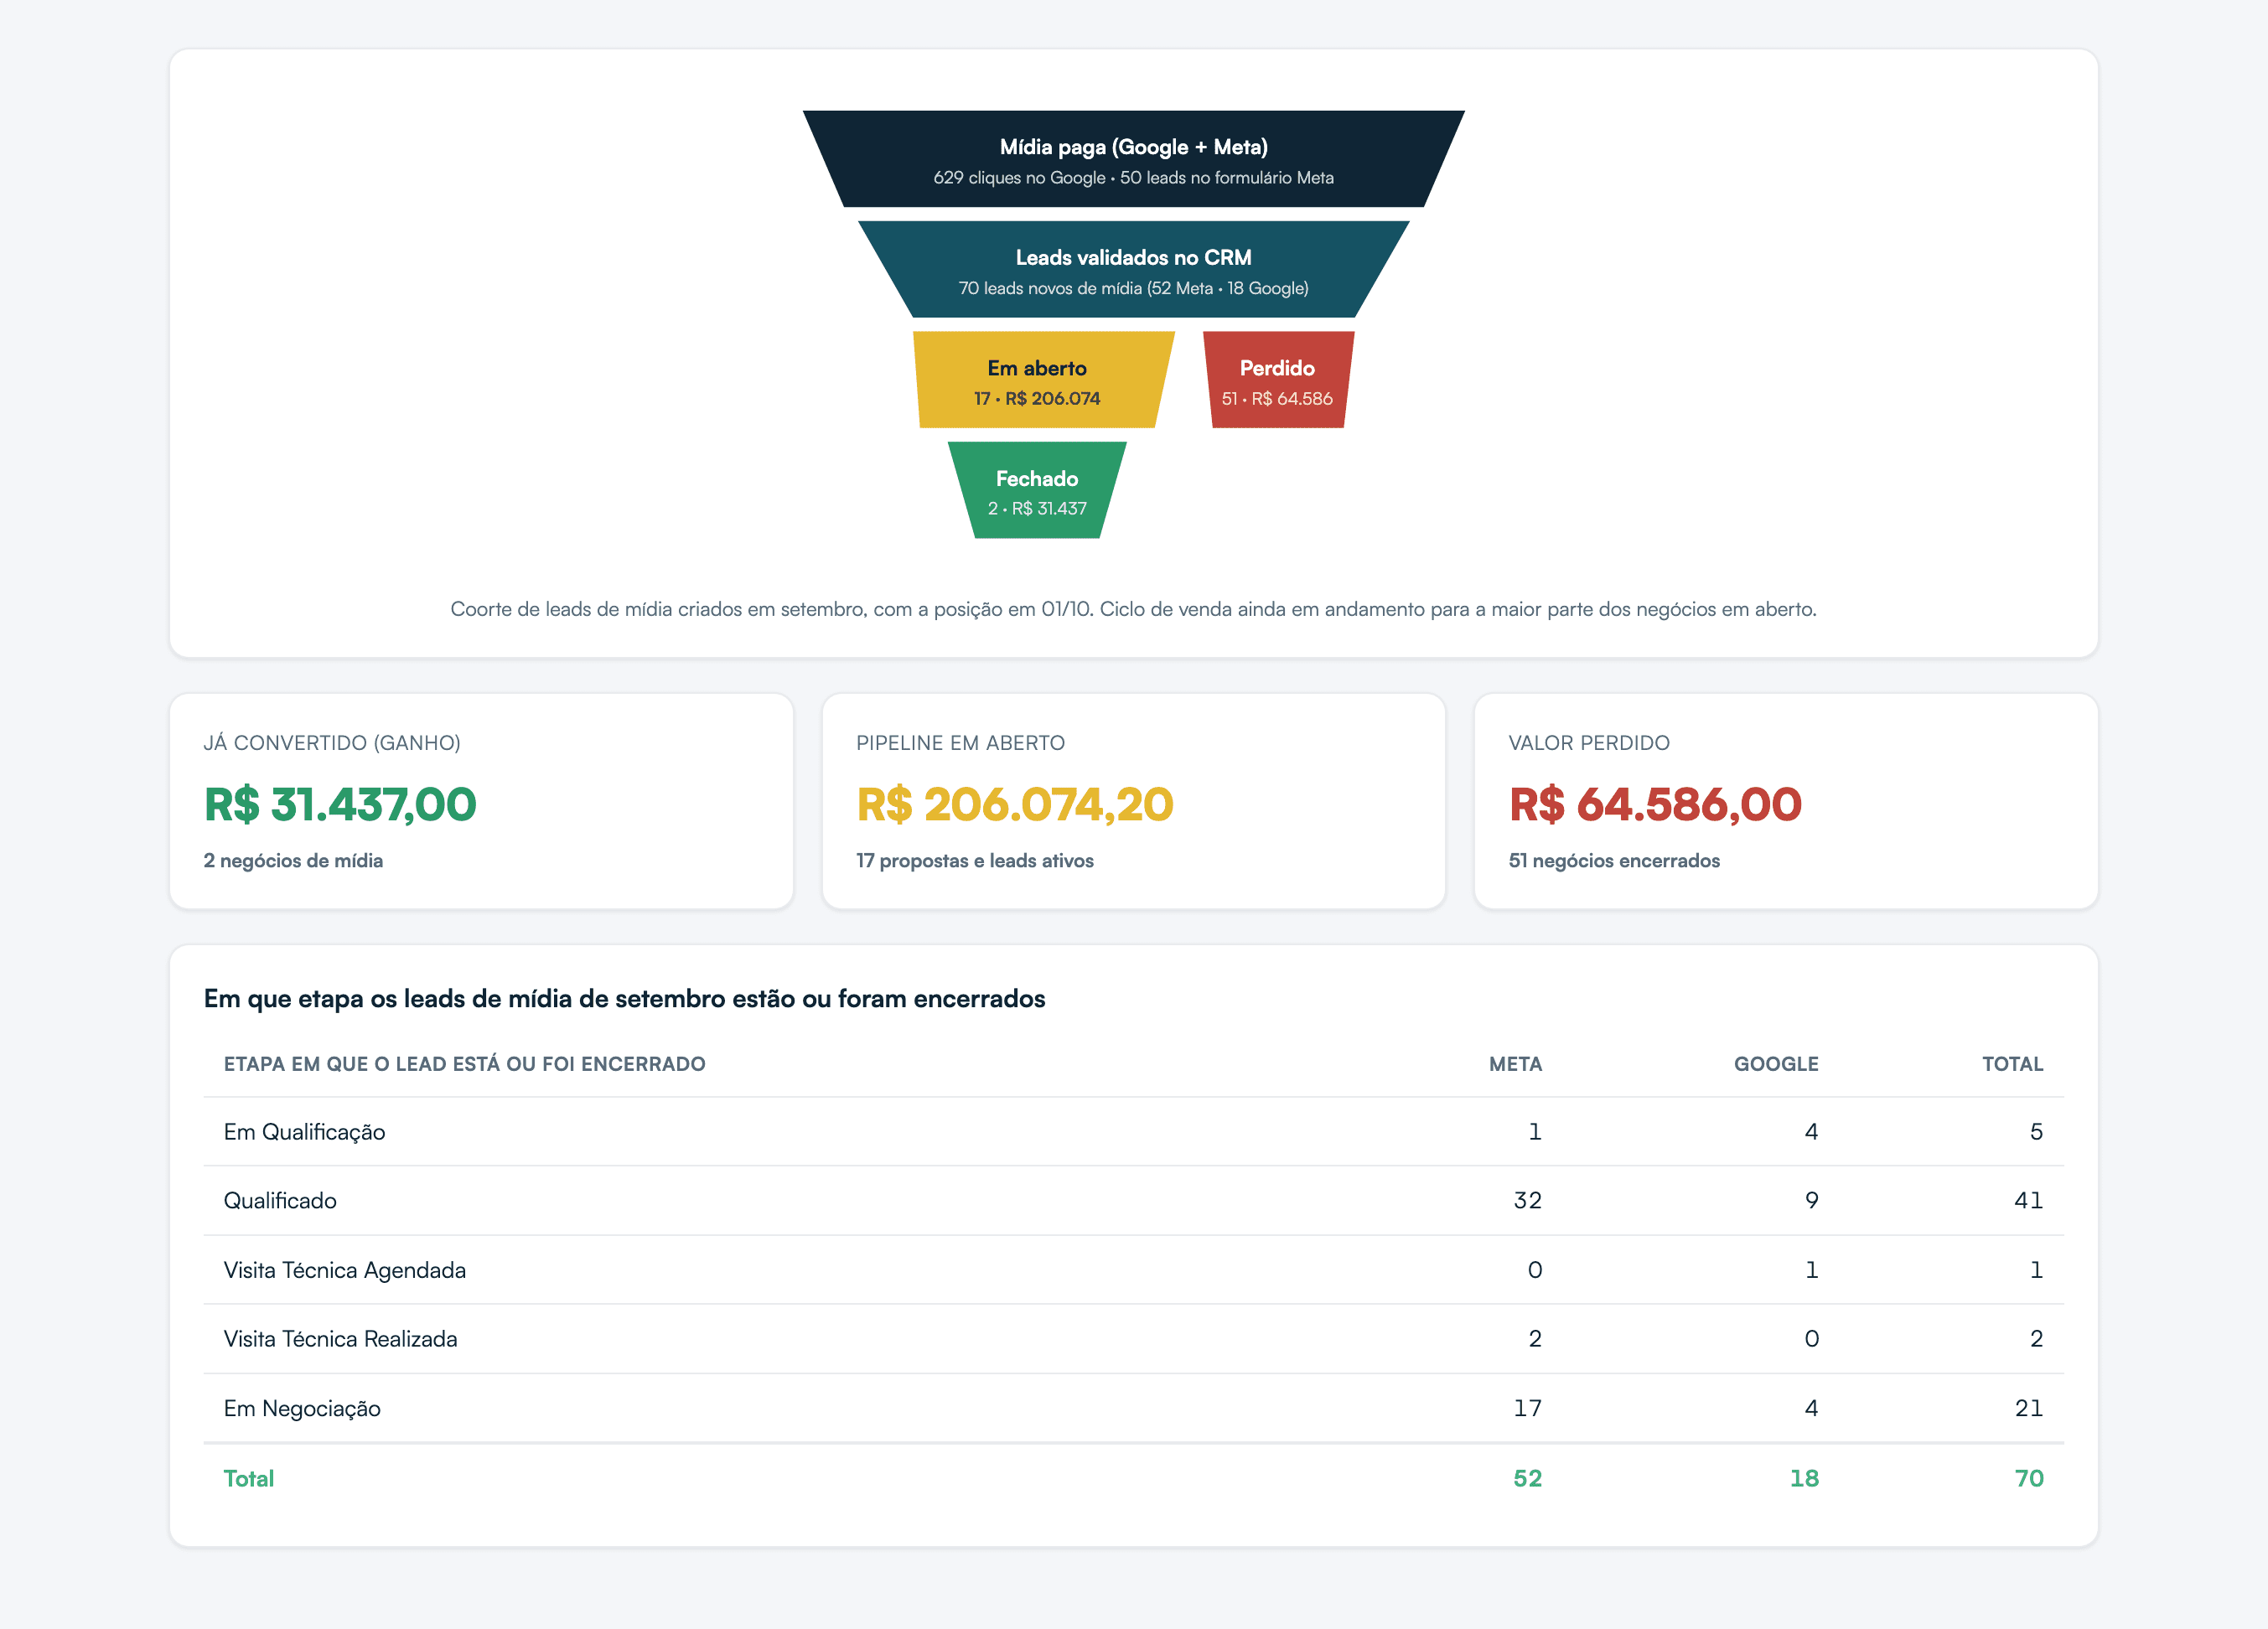Click the "TOTAL" column header
The image size is (2268, 1629).
click(x=2012, y=1064)
